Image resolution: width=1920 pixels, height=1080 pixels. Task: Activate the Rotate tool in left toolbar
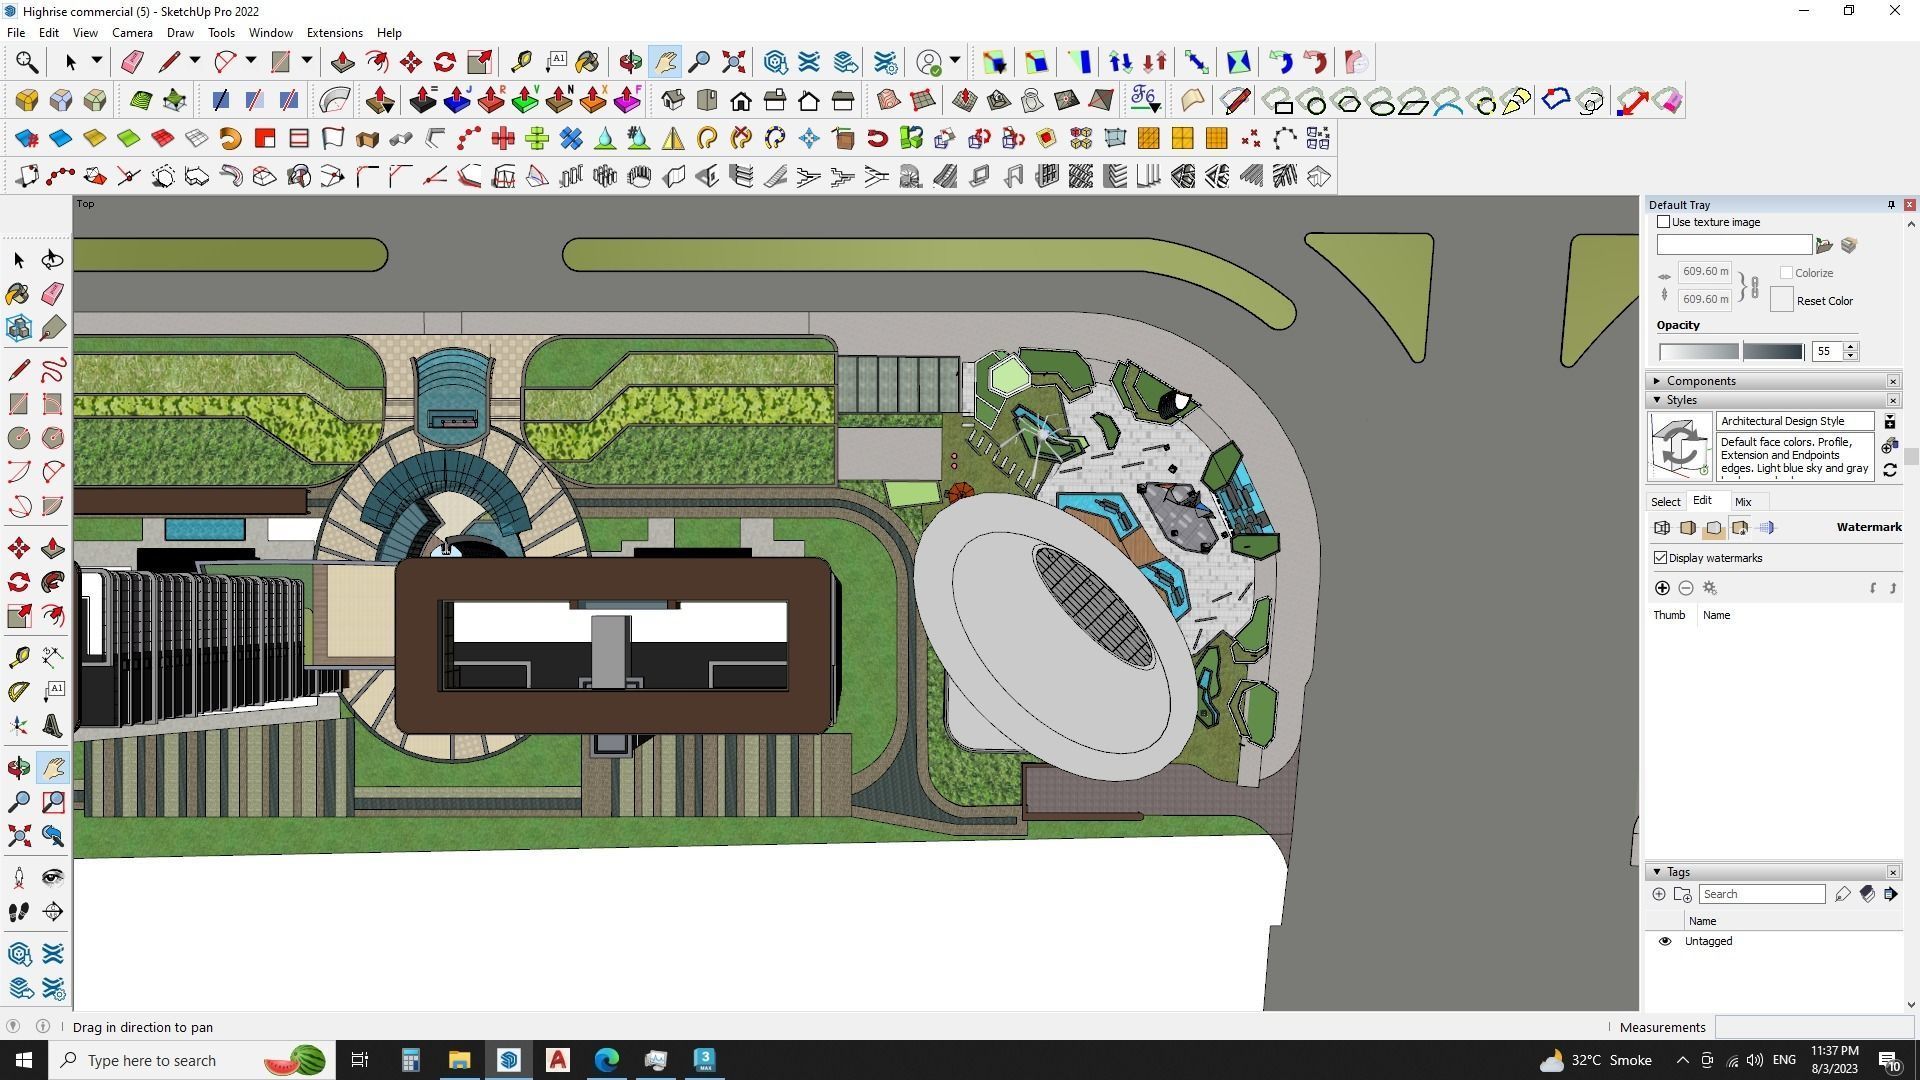pos(19,582)
